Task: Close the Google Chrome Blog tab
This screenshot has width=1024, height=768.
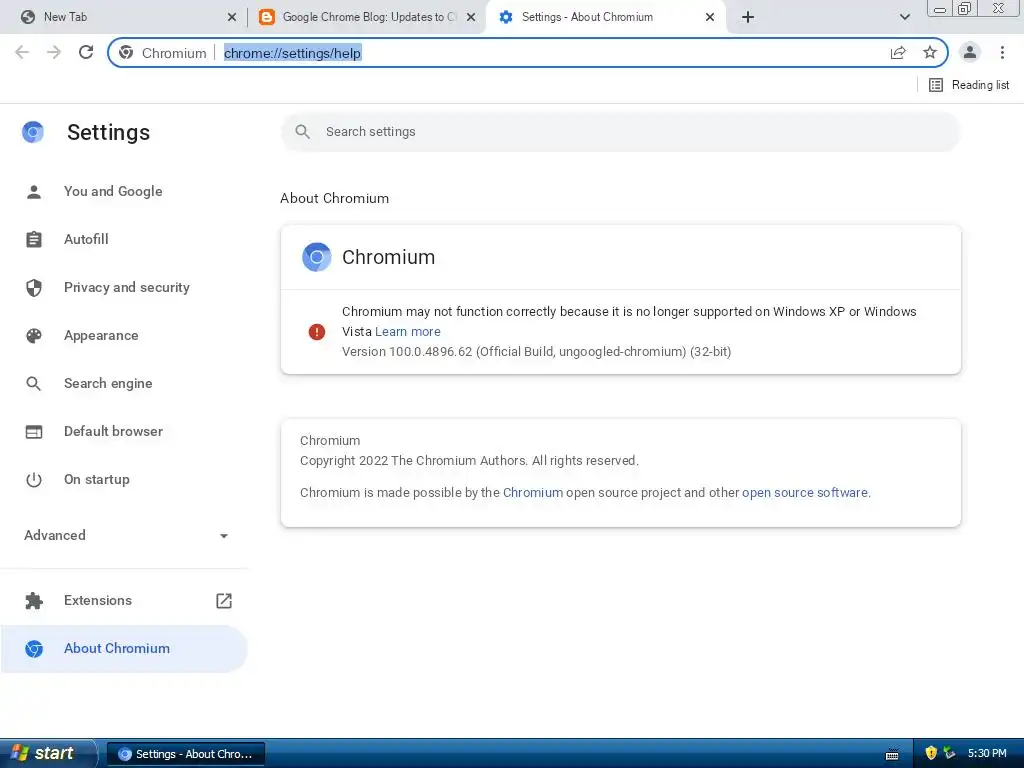Action: [x=470, y=17]
